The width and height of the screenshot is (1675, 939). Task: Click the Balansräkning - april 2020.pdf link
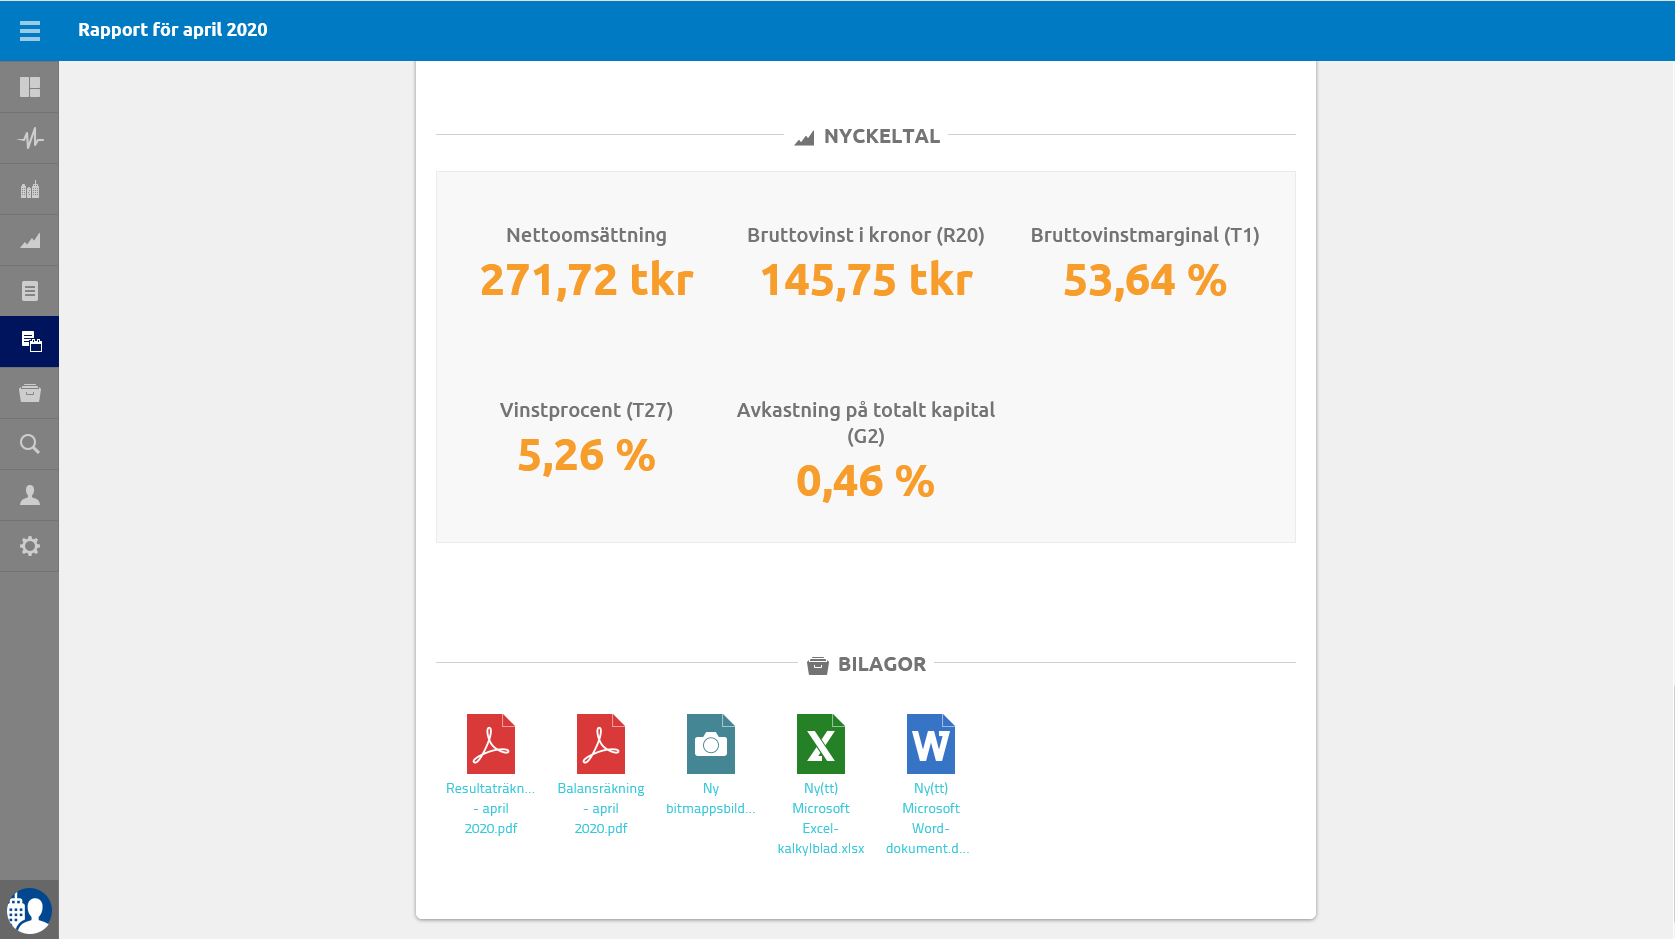(x=601, y=809)
